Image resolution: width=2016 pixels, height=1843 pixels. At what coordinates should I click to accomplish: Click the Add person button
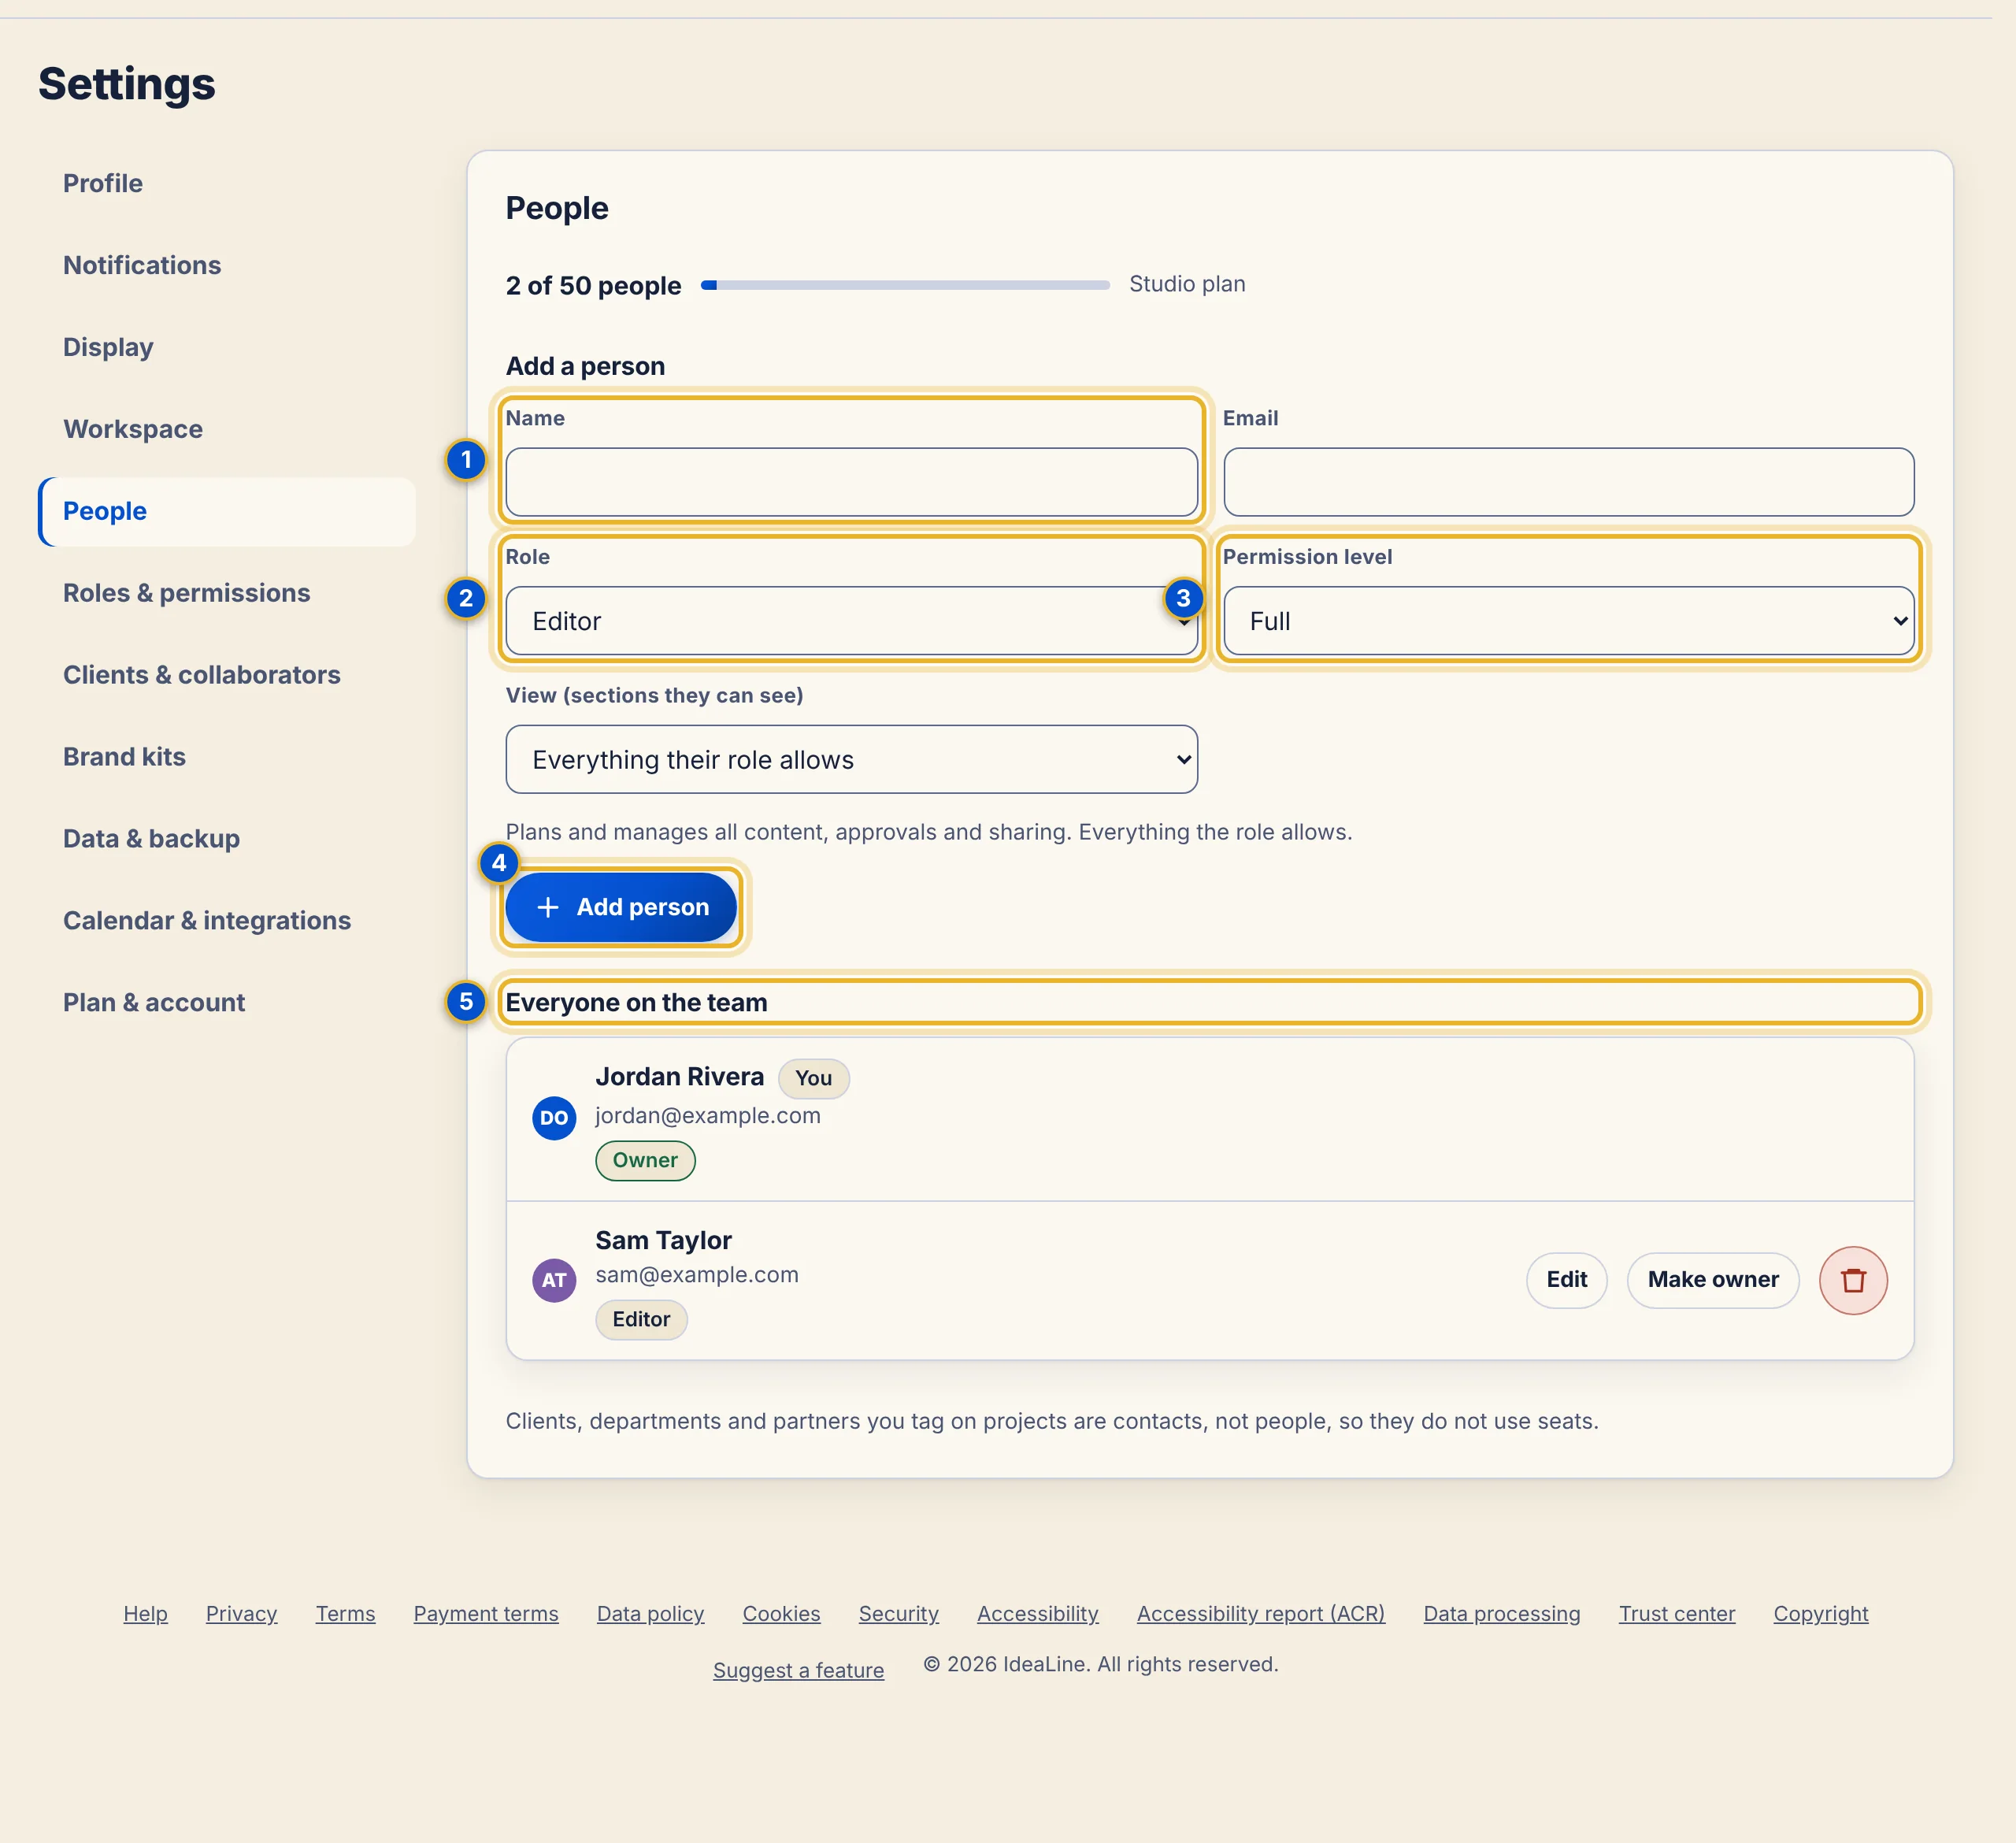(x=621, y=907)
